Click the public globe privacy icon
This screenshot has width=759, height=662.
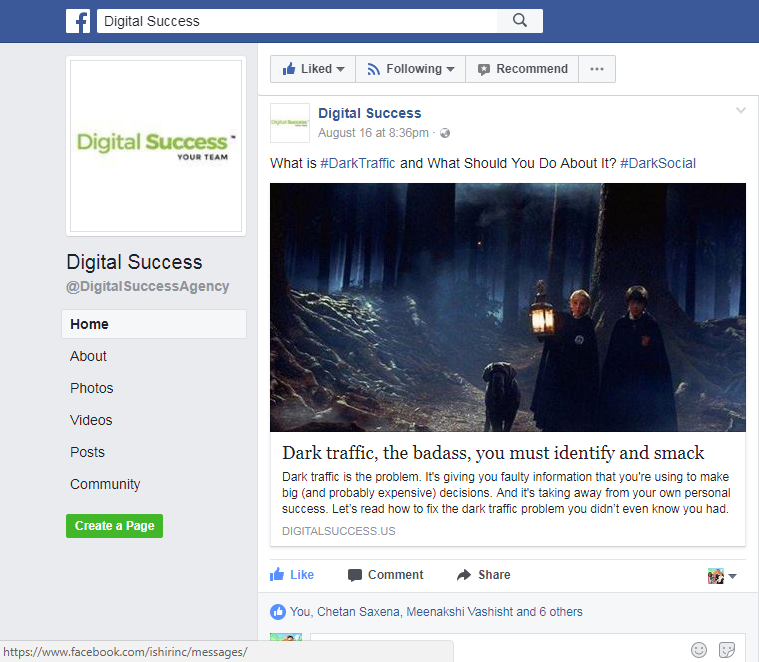coord(445,133)
